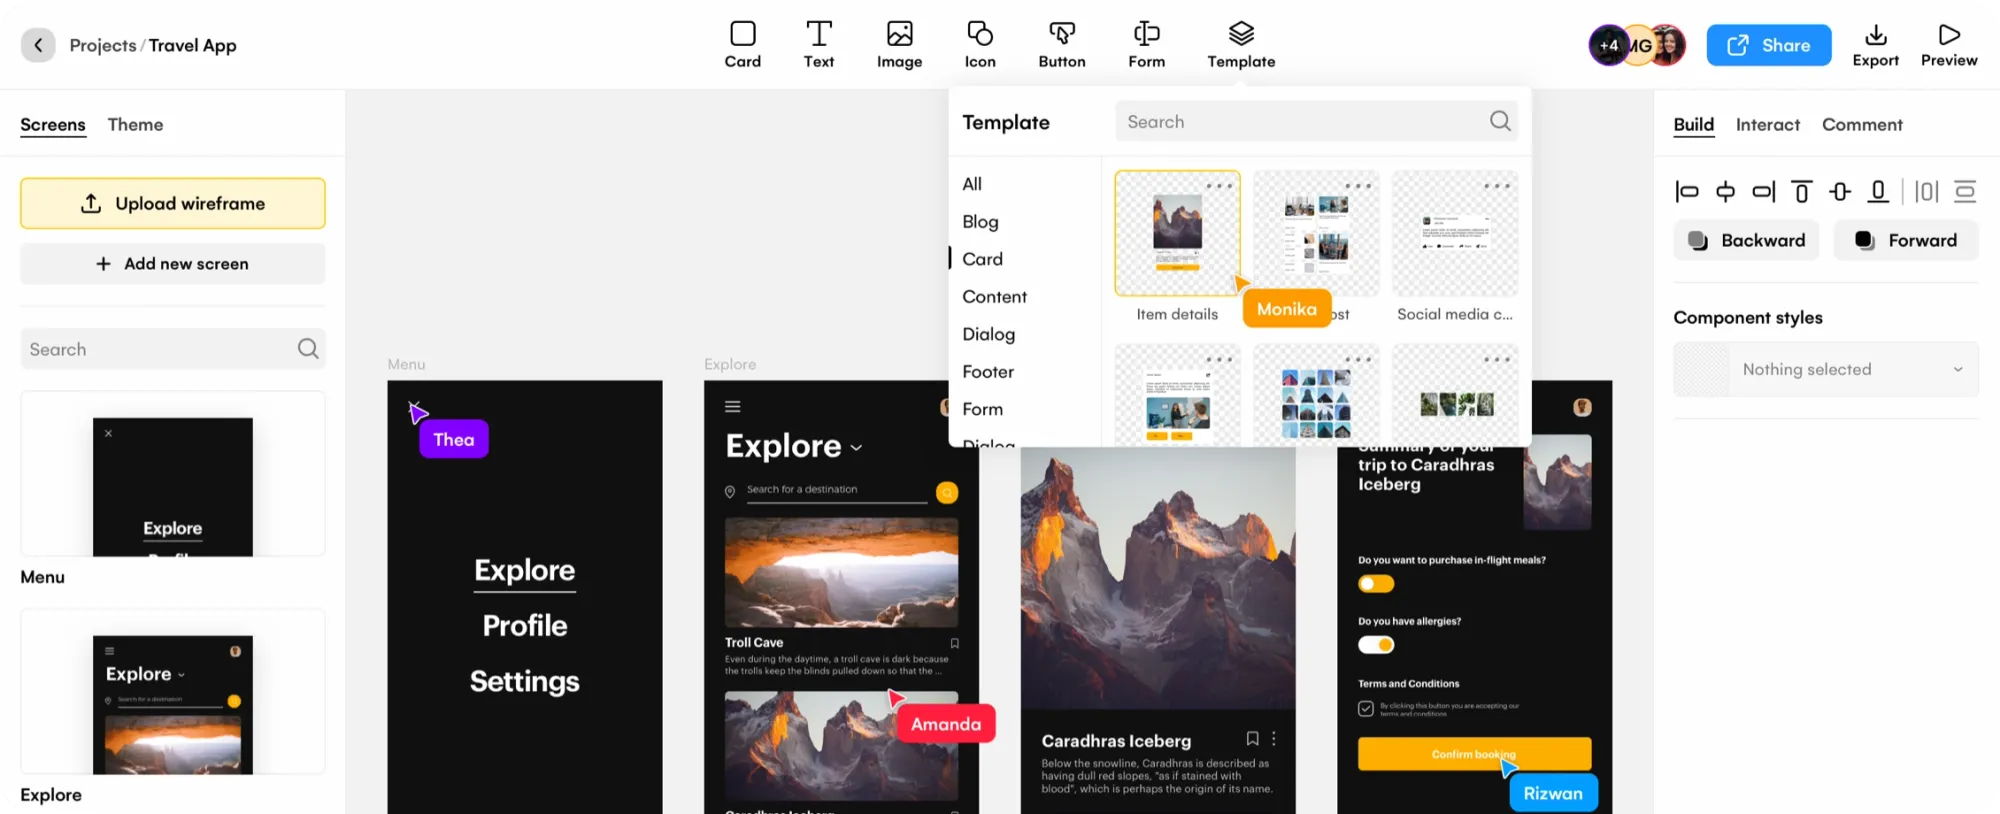
Task: Click the Screens panel search field
Action: coord(173,348)
